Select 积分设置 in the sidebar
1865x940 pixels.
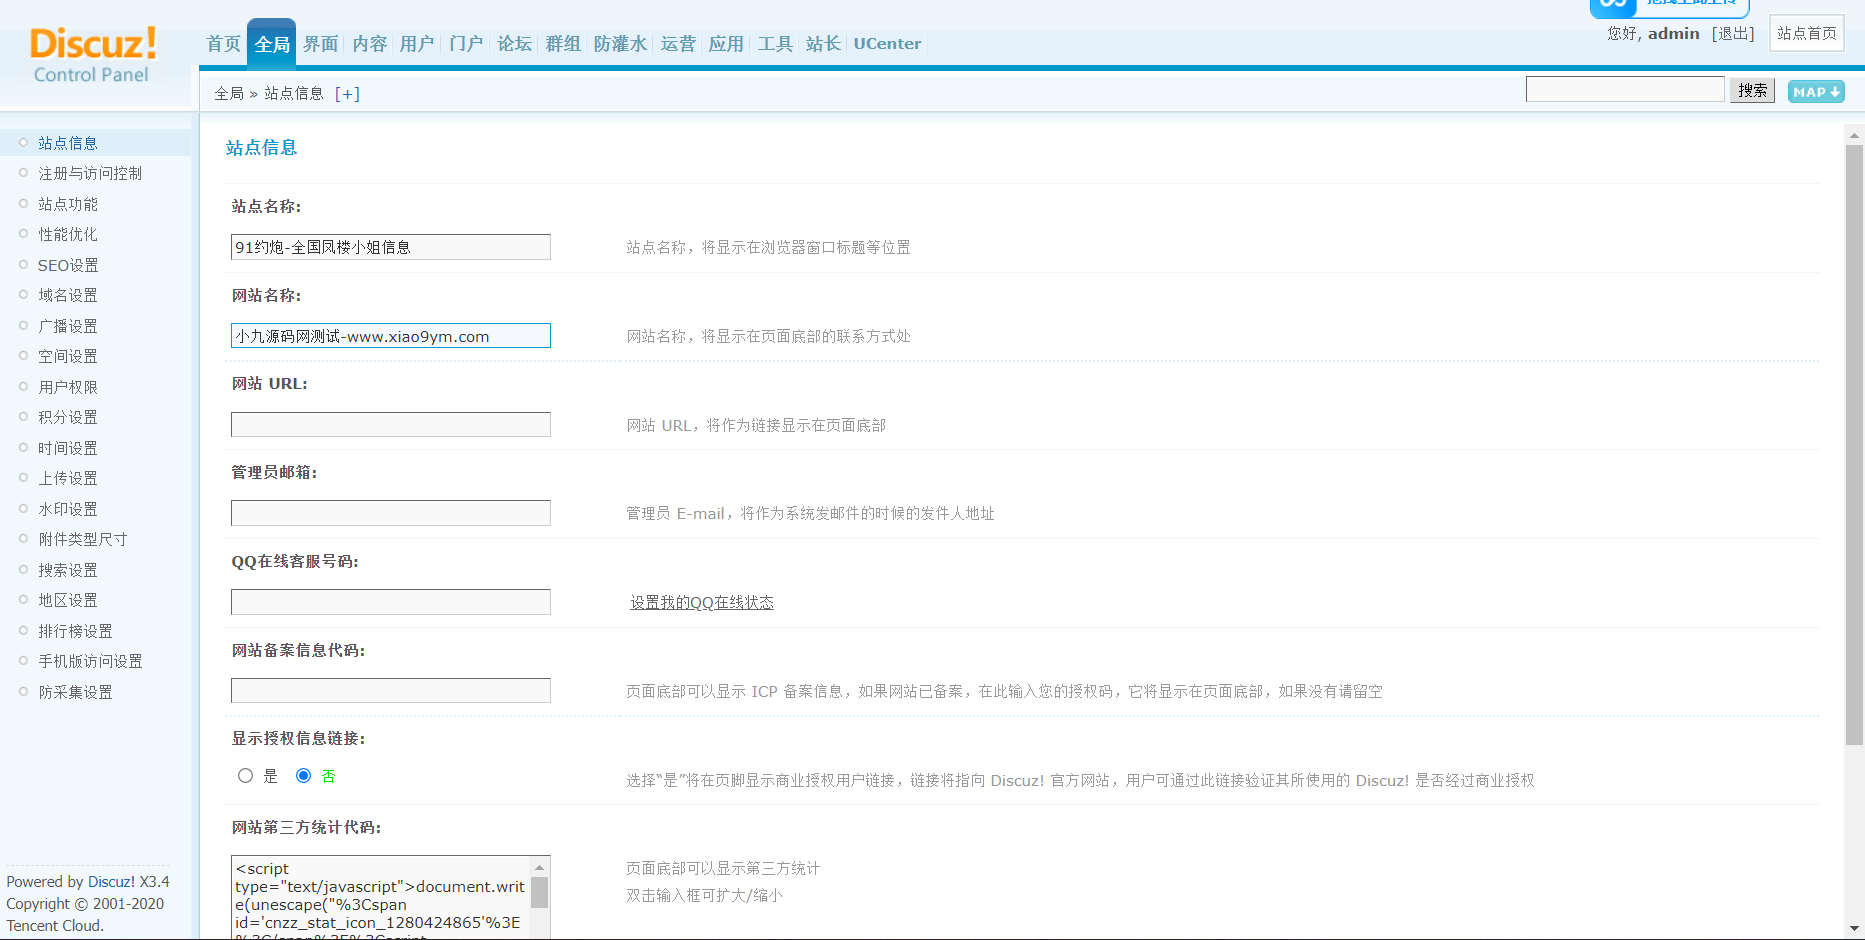68,417
